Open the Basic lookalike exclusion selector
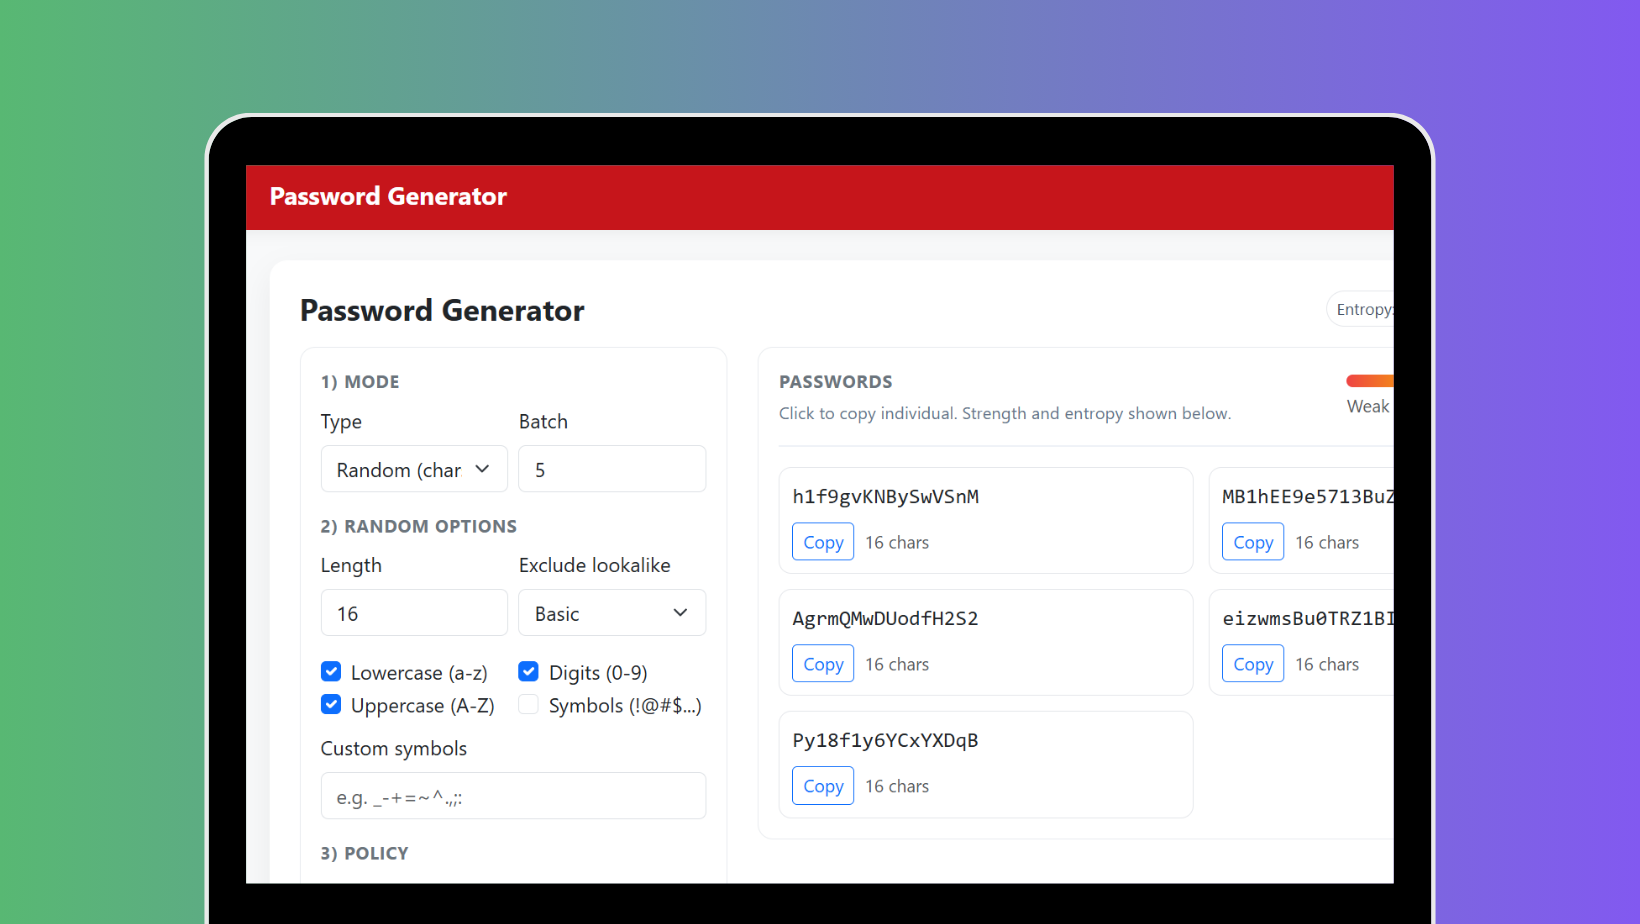This screenshot has width=1640, height=924. pos(611,612)
